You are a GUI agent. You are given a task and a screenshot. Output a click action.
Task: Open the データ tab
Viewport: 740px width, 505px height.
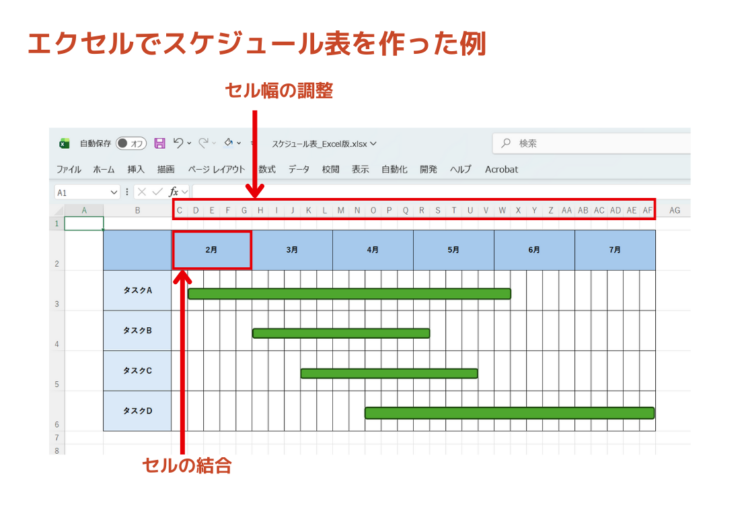coord(299,169)
